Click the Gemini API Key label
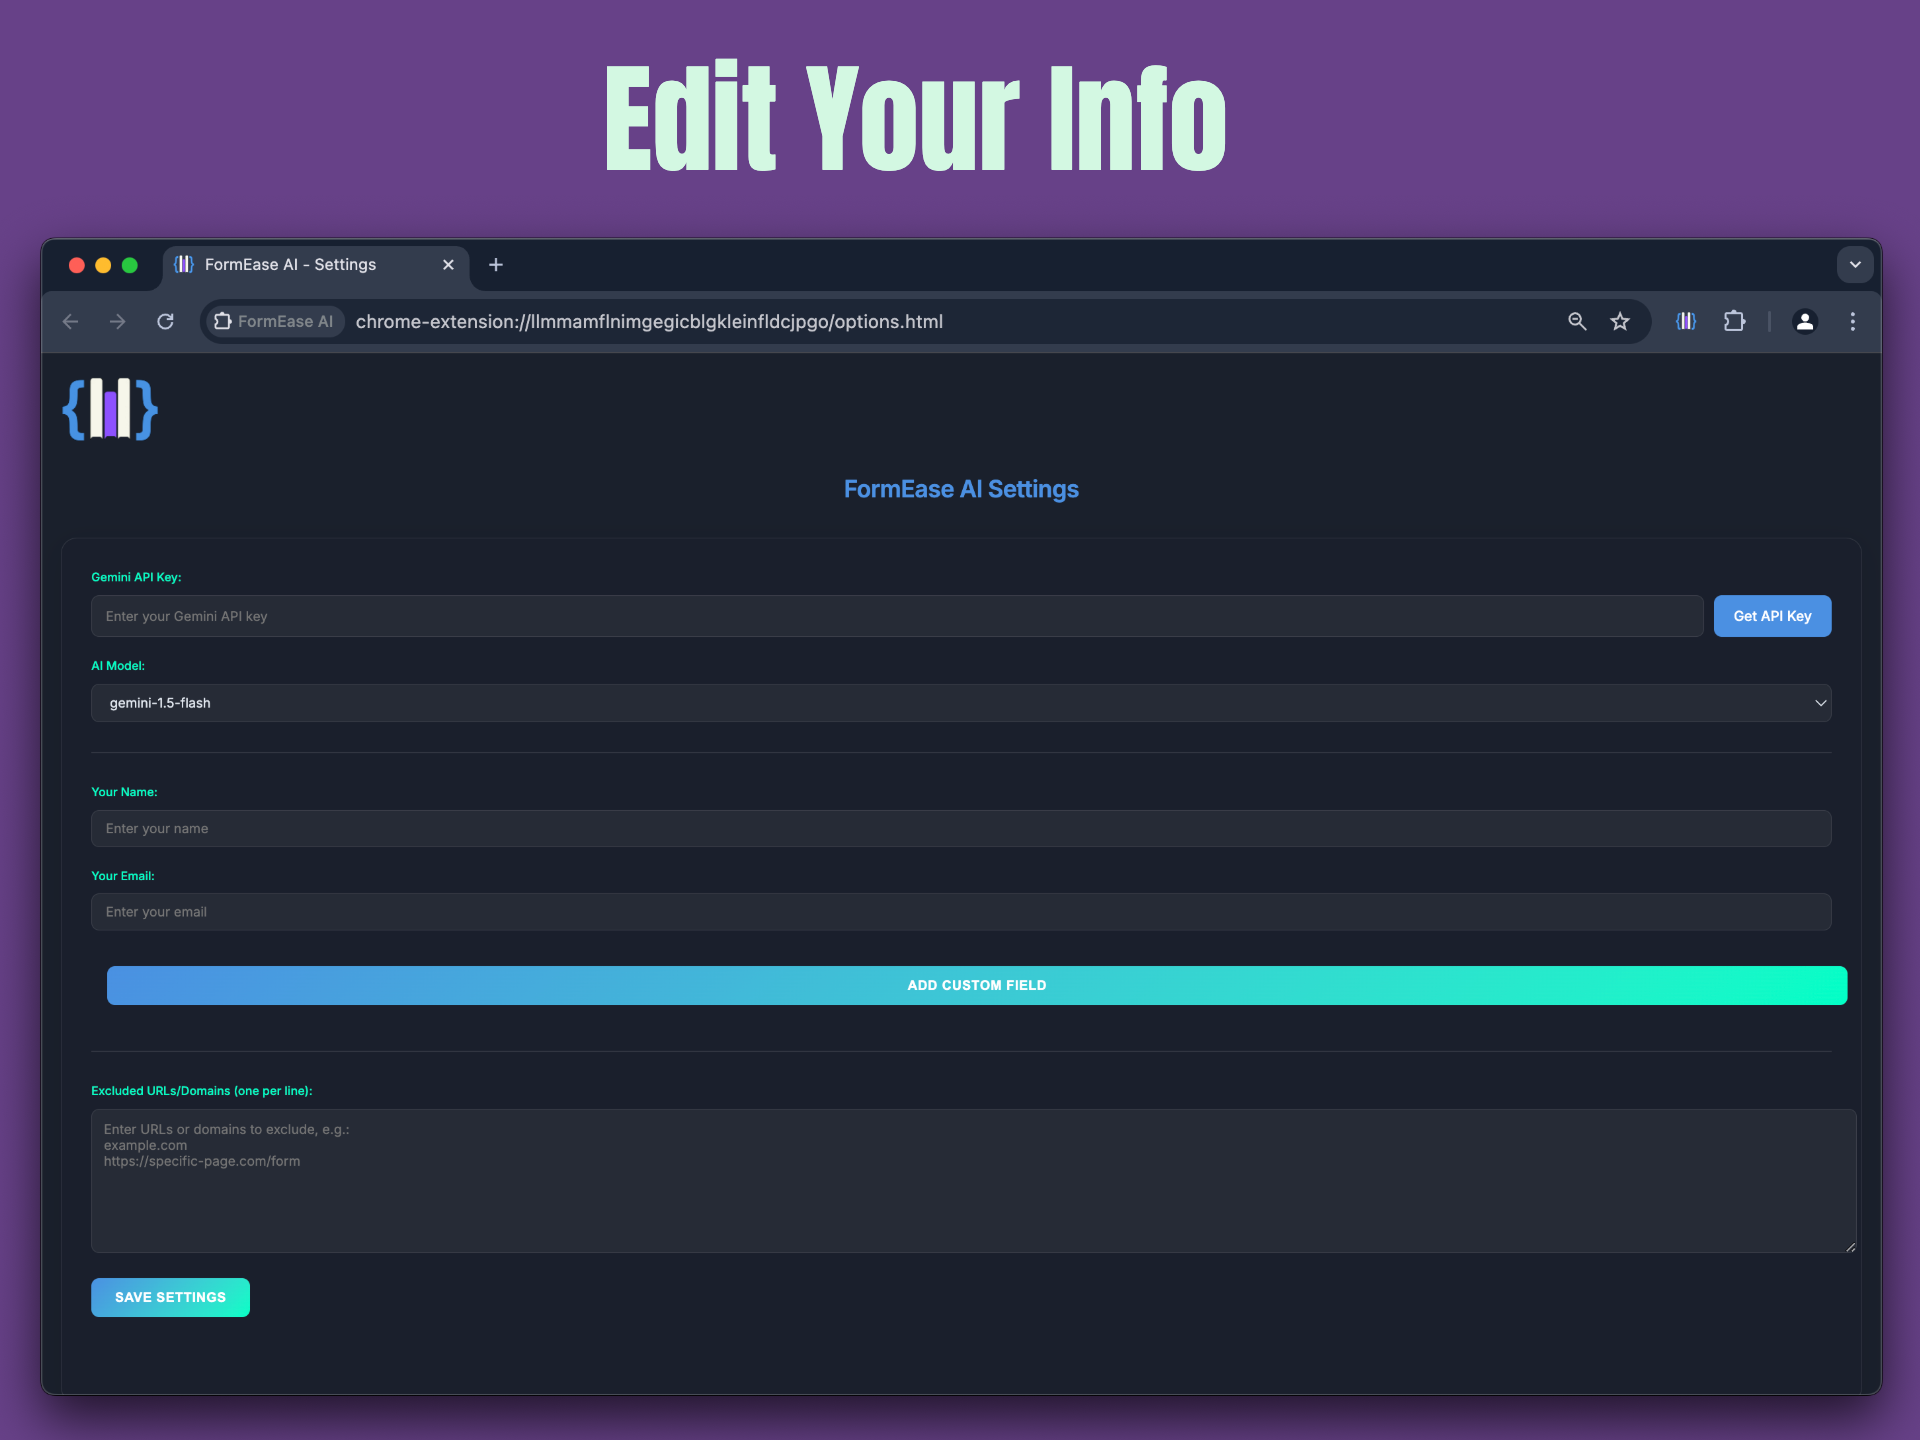This screenshot has width=1920, height=1440. pos(136,577)
